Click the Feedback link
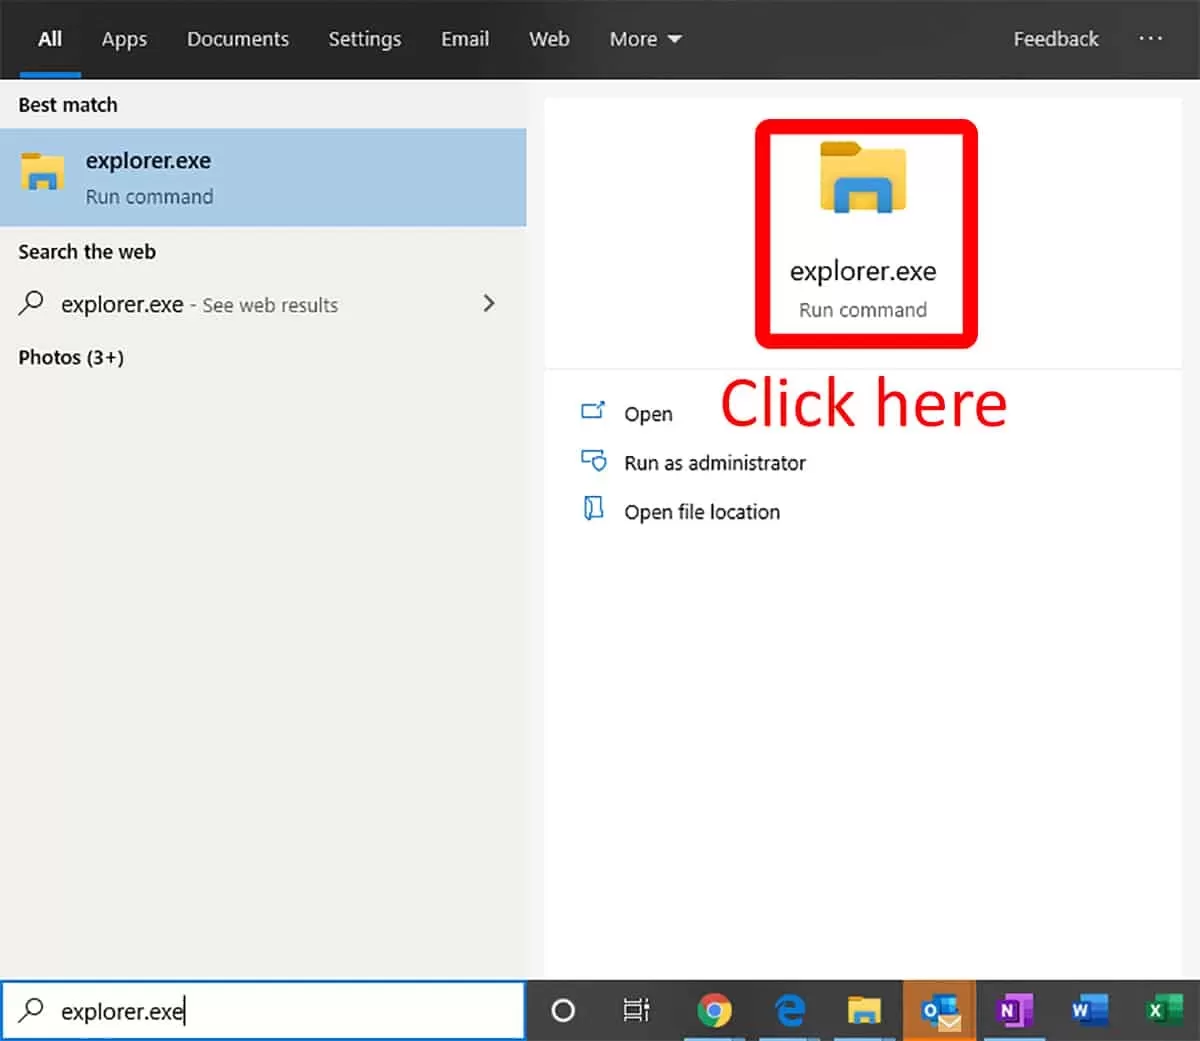This screenshot has height=1041, width=1200. click(1056, 39)
